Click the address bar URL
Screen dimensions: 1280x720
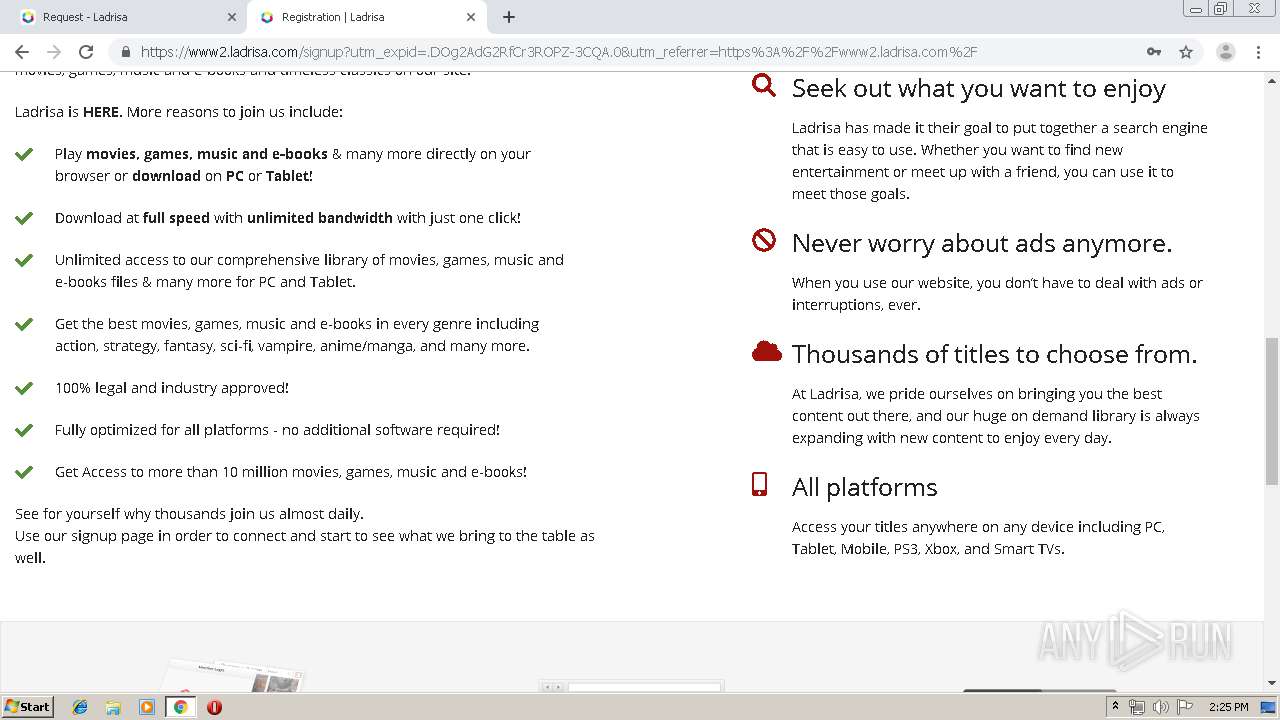click(558, 52)
